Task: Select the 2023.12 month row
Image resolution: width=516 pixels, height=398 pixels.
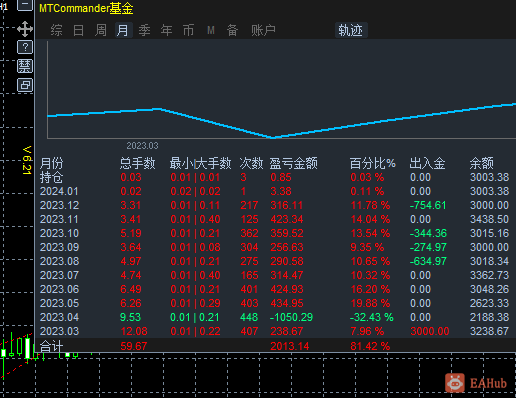Action: pos(59,205)
